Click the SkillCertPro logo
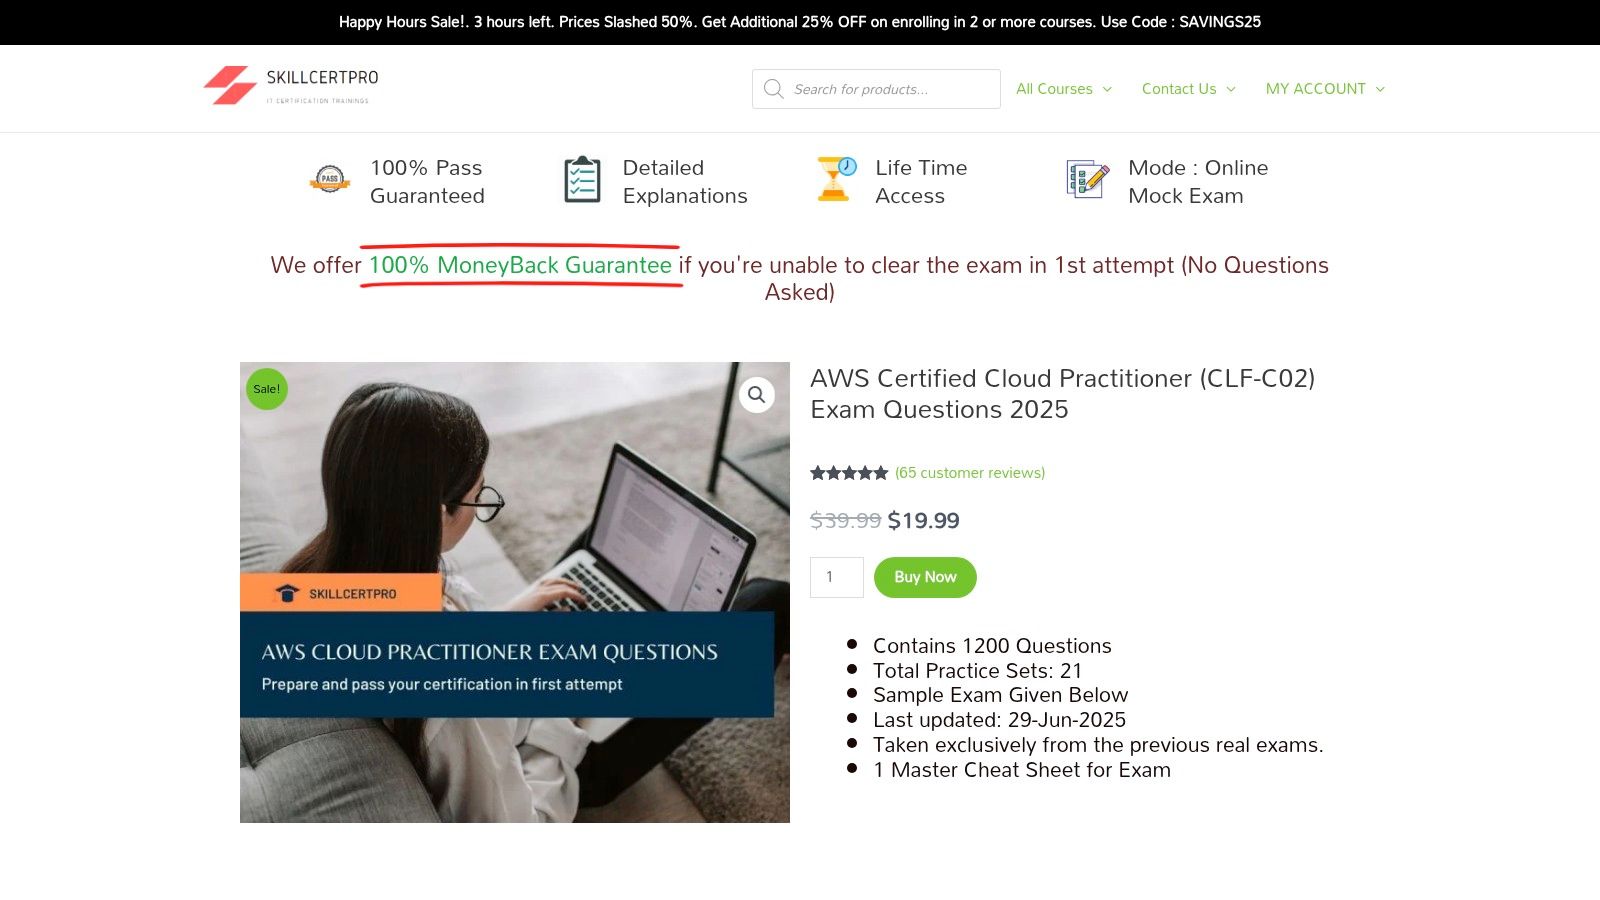 [291, 86]
